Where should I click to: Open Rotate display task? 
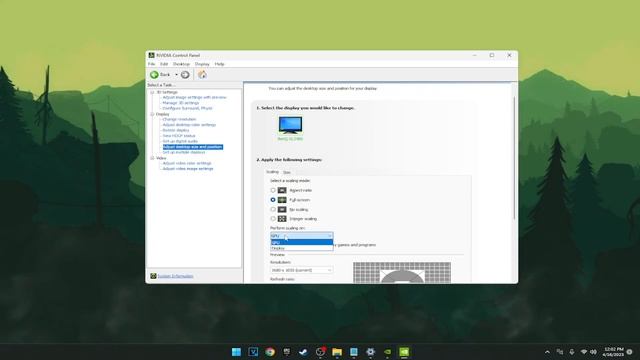(x=176, y=130)
